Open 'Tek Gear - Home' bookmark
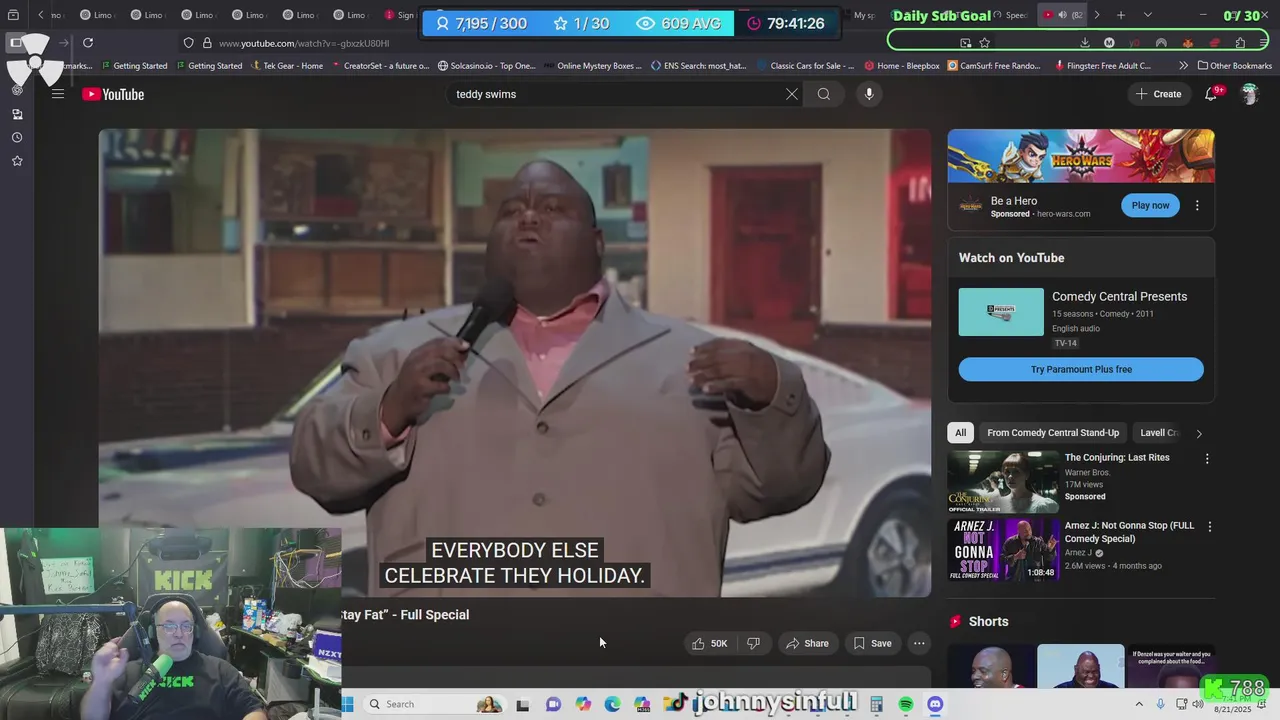1280x720 pixels. coord(286,66)
